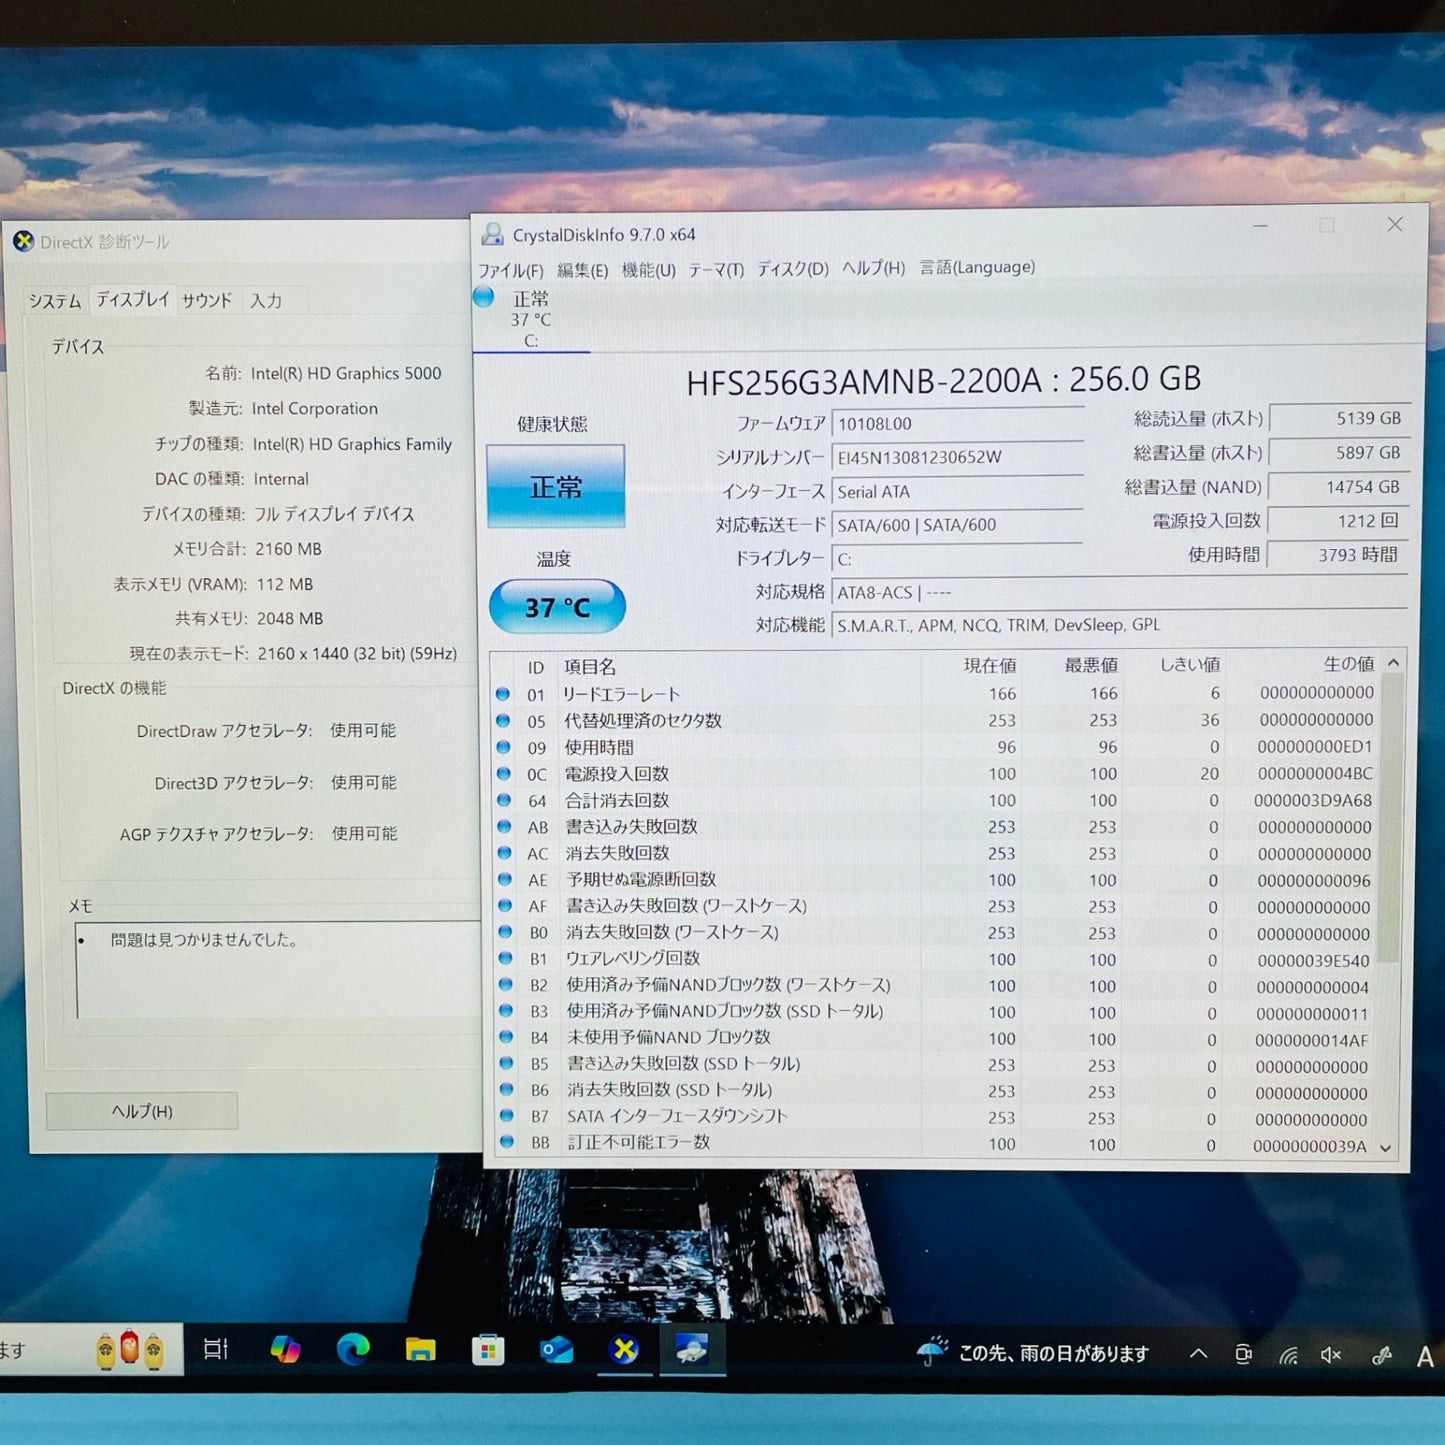Open Task View from the taskbar
This screenshot has width=1445, height=1445.
(x=216, y=1349)
